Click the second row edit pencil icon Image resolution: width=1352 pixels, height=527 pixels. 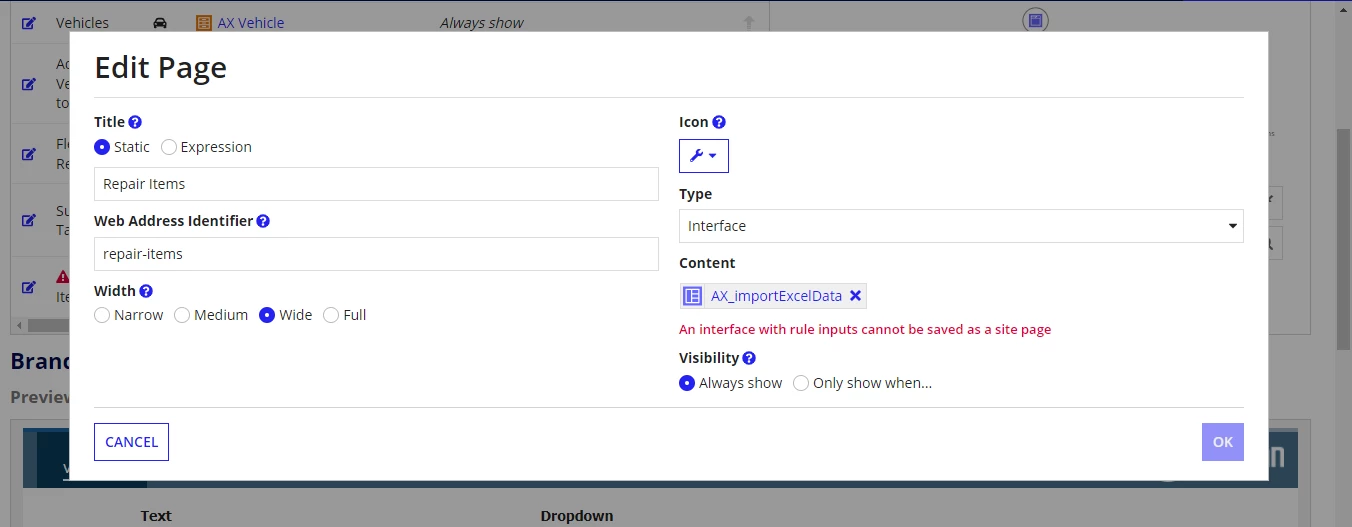(29, 84)
